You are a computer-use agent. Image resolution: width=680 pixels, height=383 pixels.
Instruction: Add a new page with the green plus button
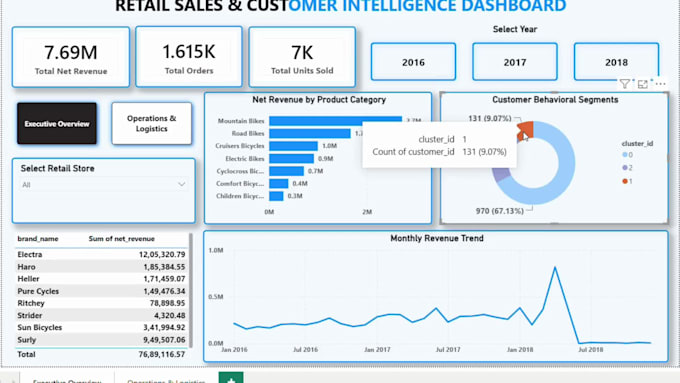[x=231, y=378]
